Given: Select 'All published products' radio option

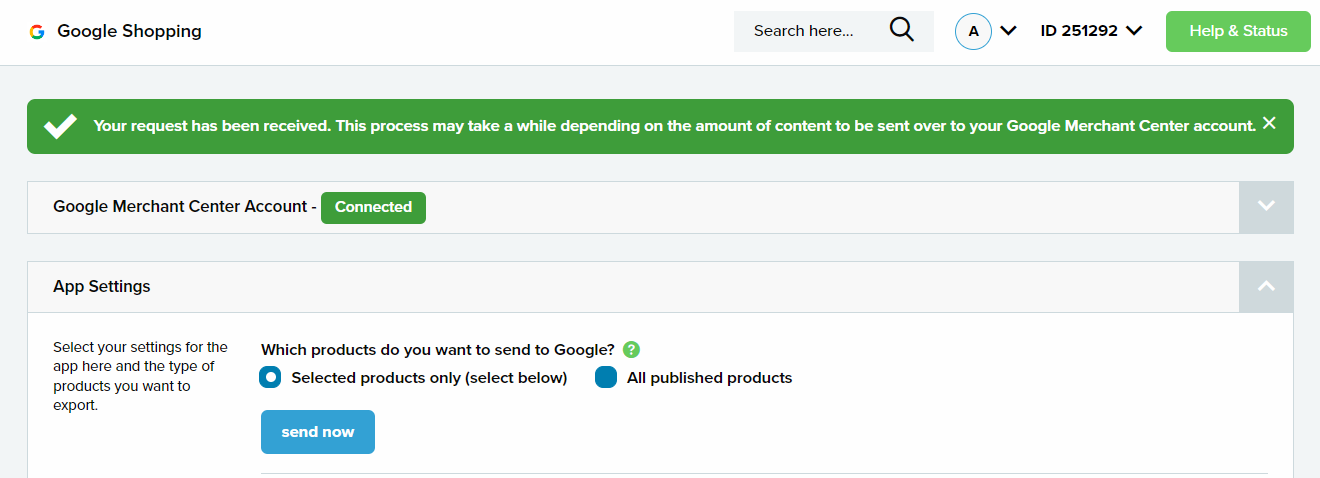Looking at the screenshot, I should [x=606, y=377].
